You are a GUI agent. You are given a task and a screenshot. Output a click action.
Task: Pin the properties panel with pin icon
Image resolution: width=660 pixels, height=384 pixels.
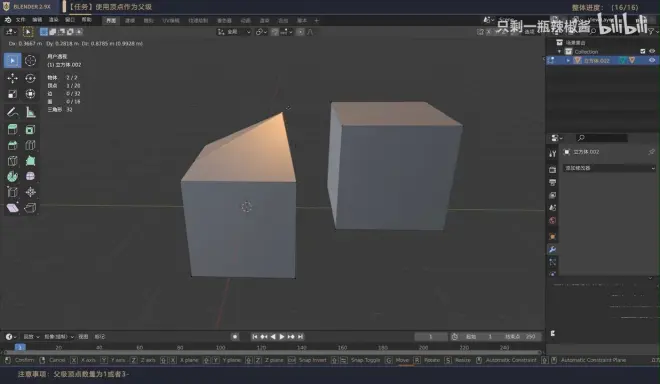coord(652,152)
